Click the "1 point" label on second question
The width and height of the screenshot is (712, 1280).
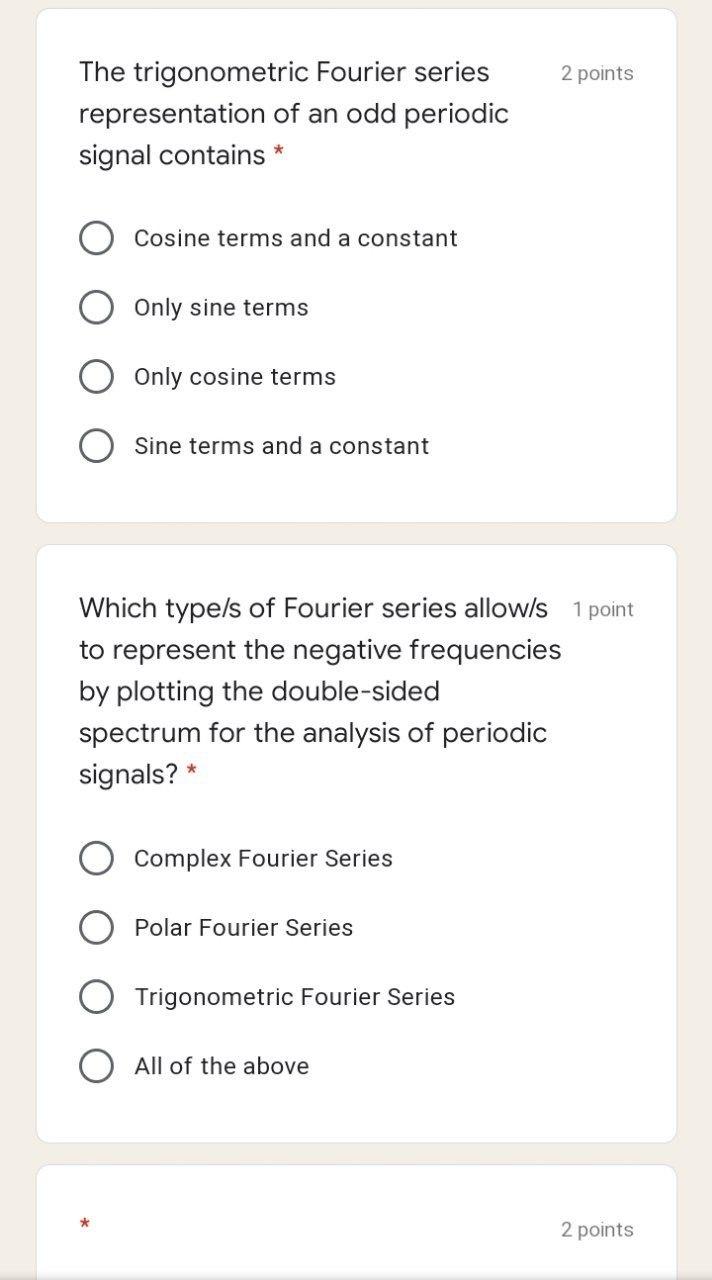point(603,609)
